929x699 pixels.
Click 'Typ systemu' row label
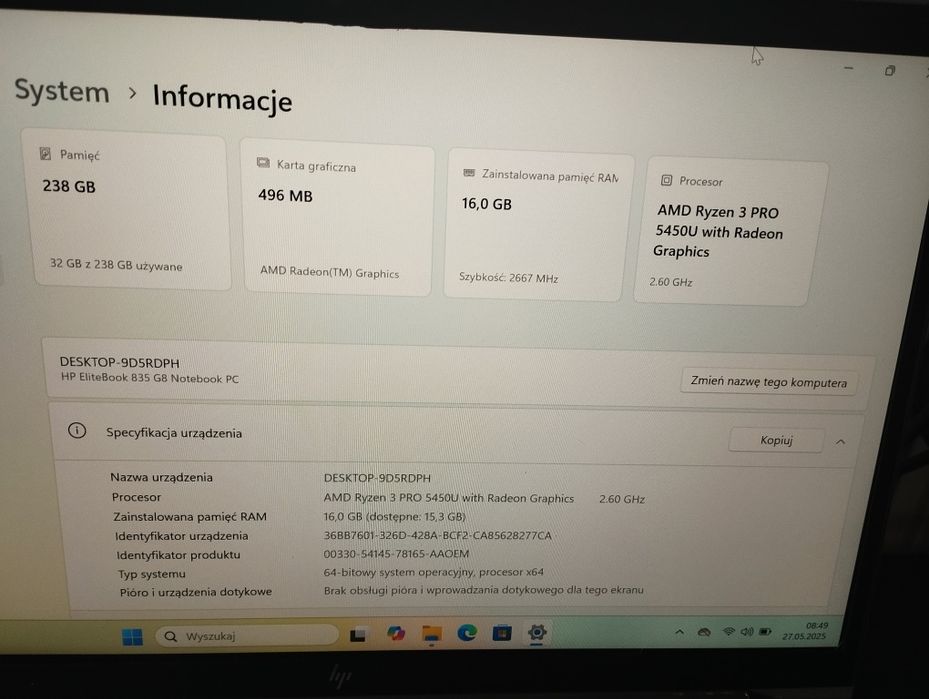[152, 574]
